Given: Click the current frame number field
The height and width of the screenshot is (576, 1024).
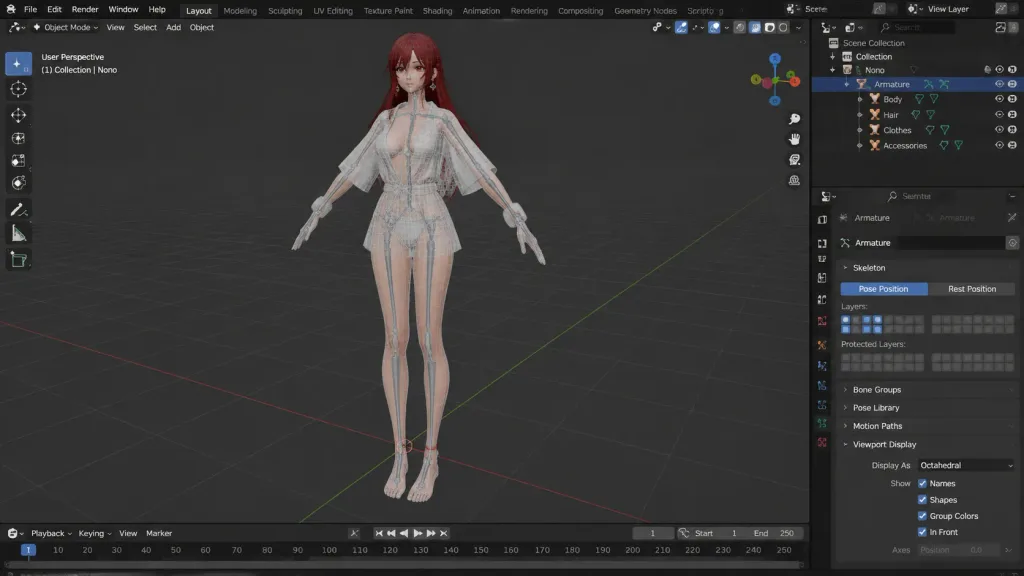Looking at the screenshot, I should 652,534.
